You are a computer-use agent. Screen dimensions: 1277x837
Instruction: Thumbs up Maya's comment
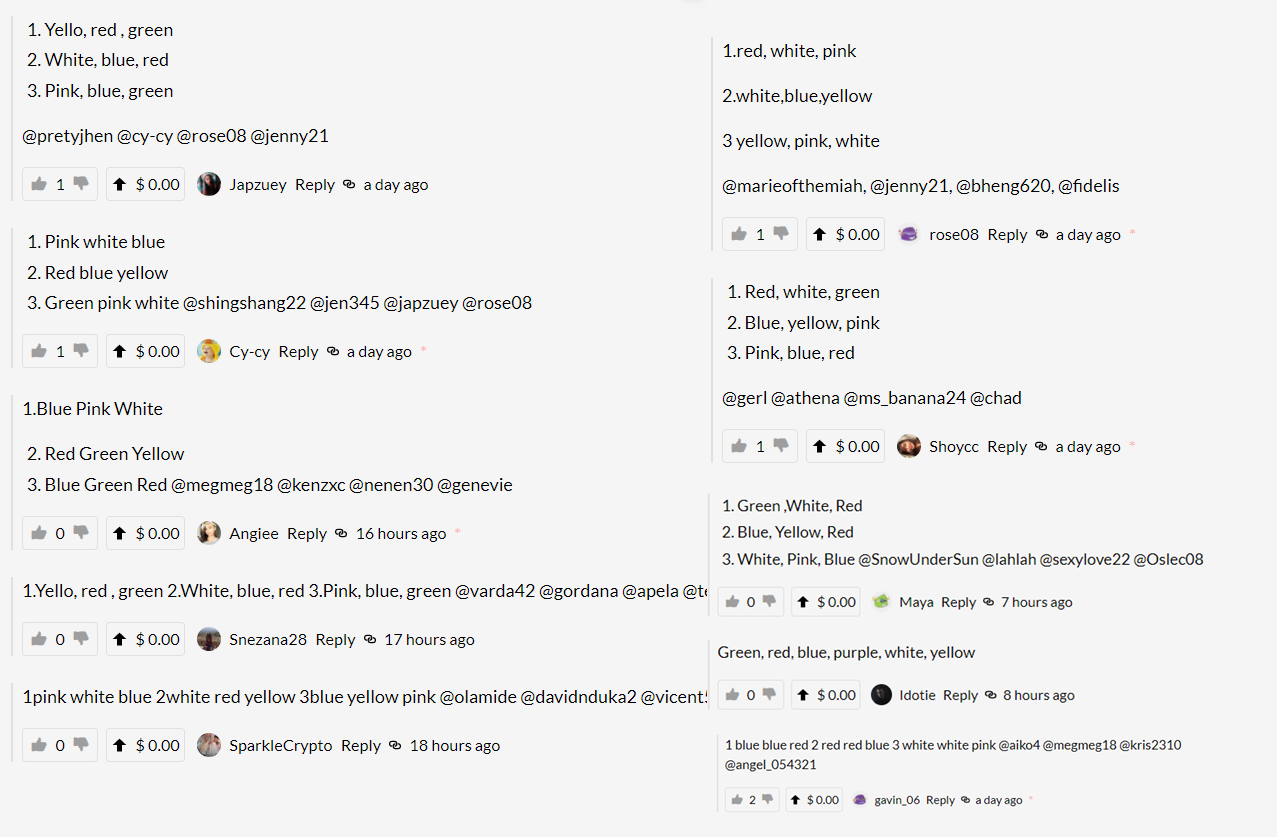point(732,602)
